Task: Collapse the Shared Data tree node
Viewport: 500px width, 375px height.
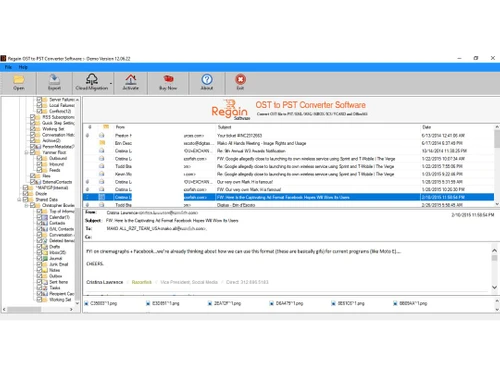Action: coord(19,200)
